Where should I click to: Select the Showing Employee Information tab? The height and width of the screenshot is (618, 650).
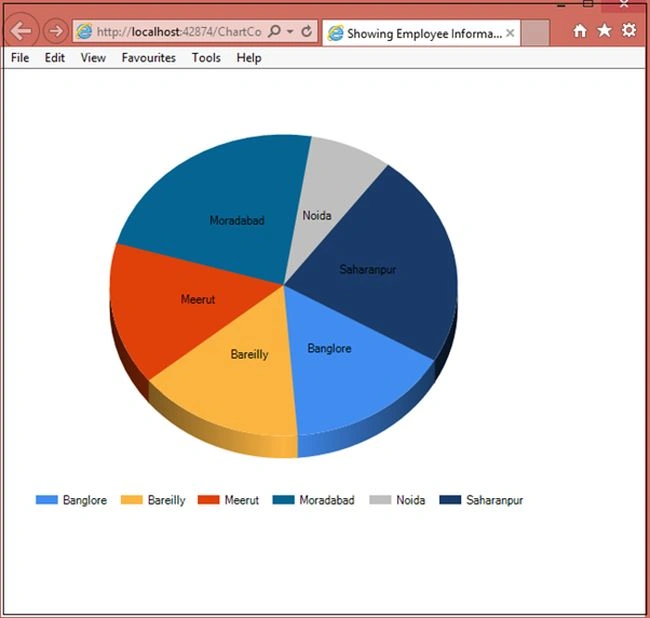421,33
